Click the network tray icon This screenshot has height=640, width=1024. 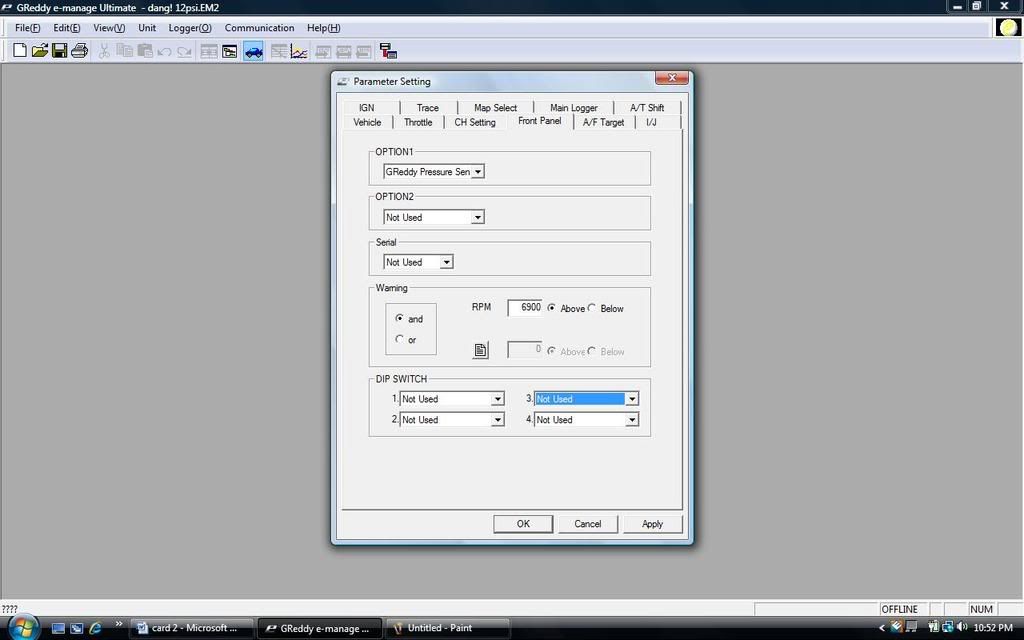(948, 628)
